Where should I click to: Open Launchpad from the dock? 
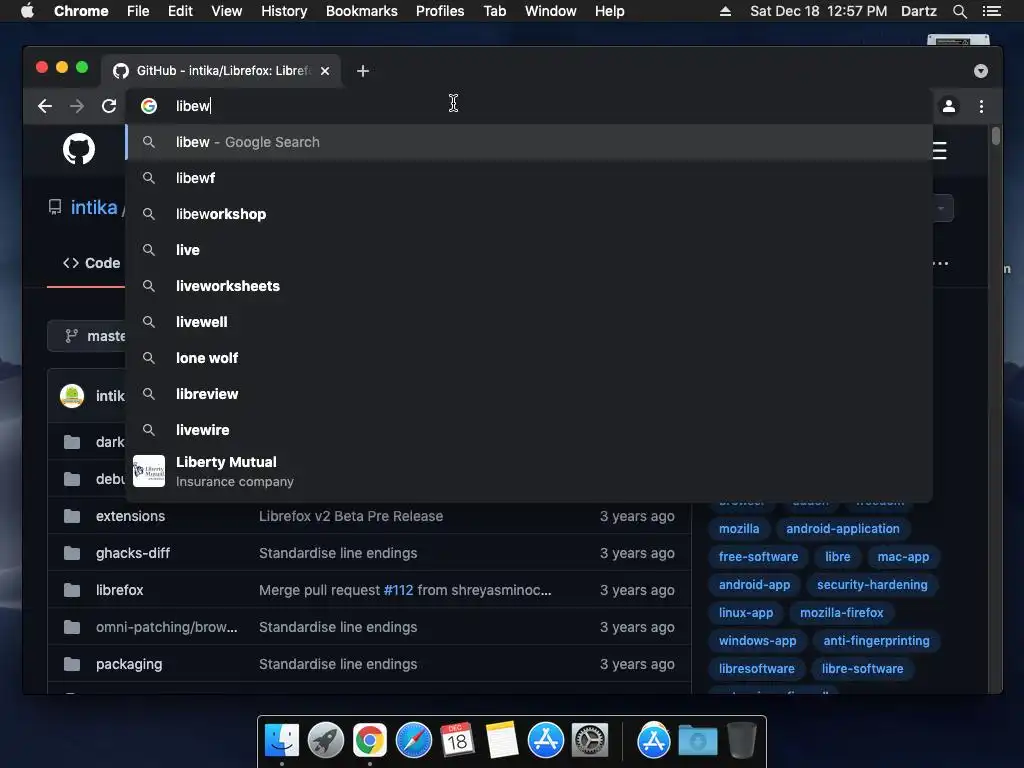[325, 741]
